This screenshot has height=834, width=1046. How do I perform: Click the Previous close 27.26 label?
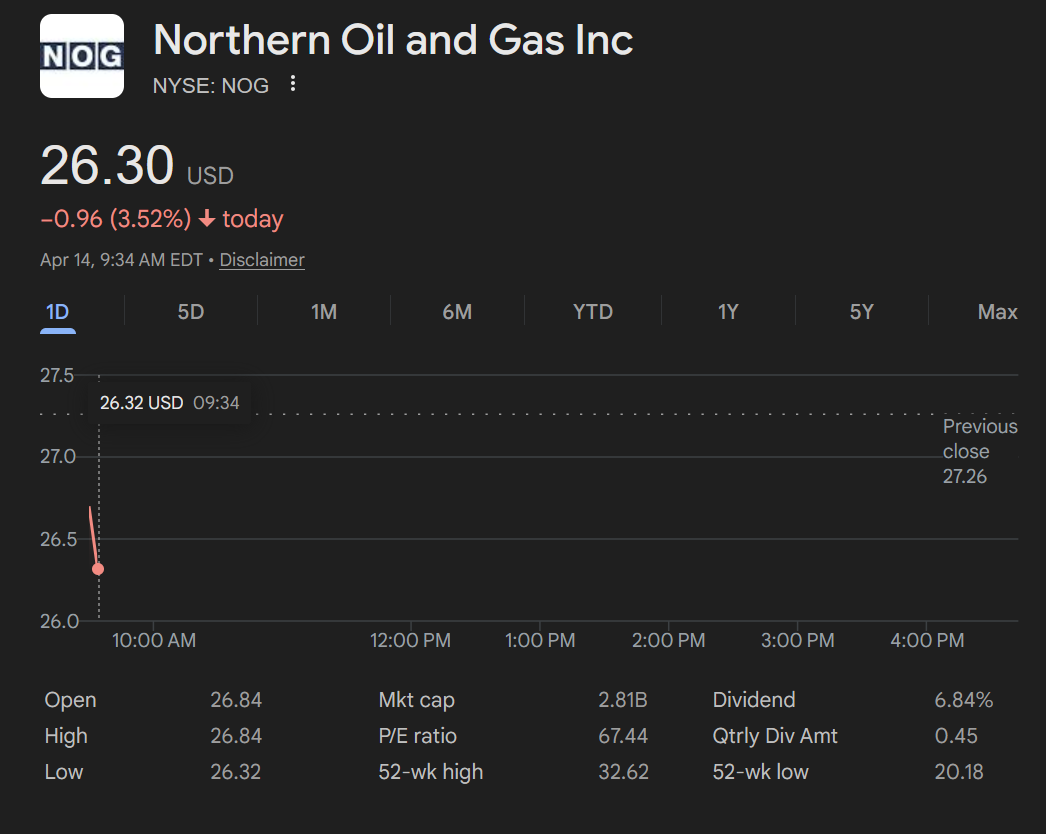pos(980,451)
